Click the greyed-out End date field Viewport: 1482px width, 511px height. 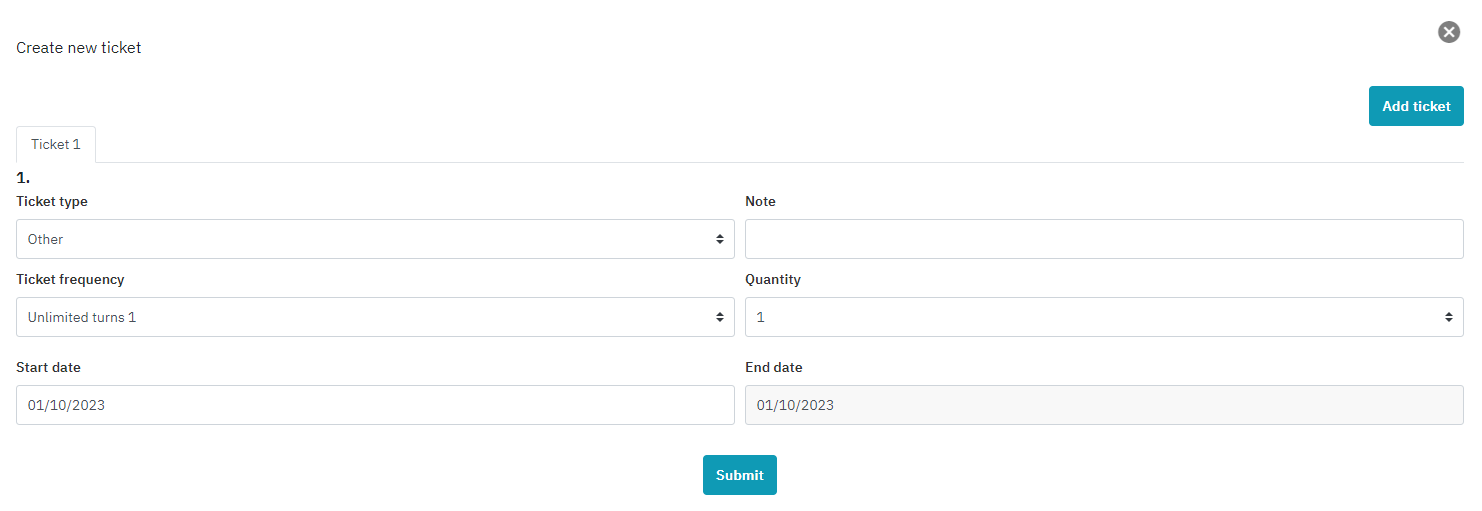1104,405
